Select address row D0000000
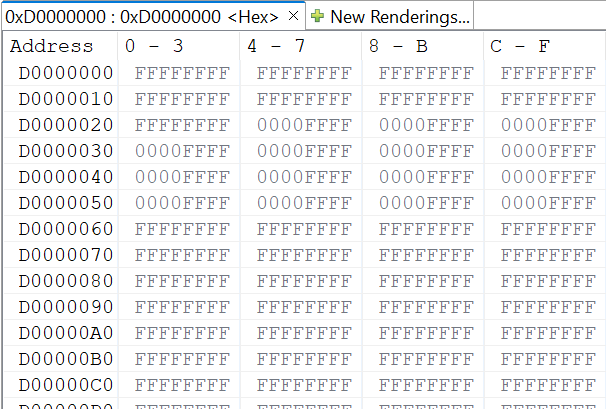Viewport: 606px width, 409px height. [66, 73]
